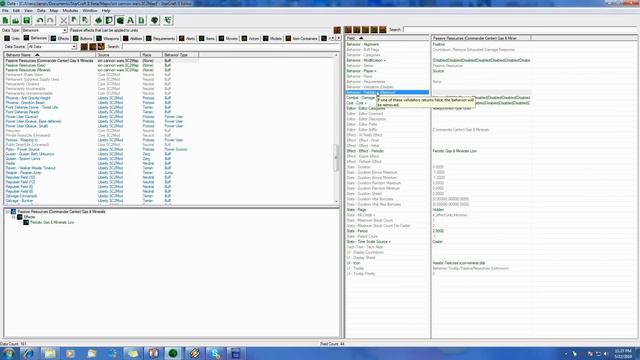Click brown icon directly left of right Search label
Screen dimensions: 640x360
382,30
